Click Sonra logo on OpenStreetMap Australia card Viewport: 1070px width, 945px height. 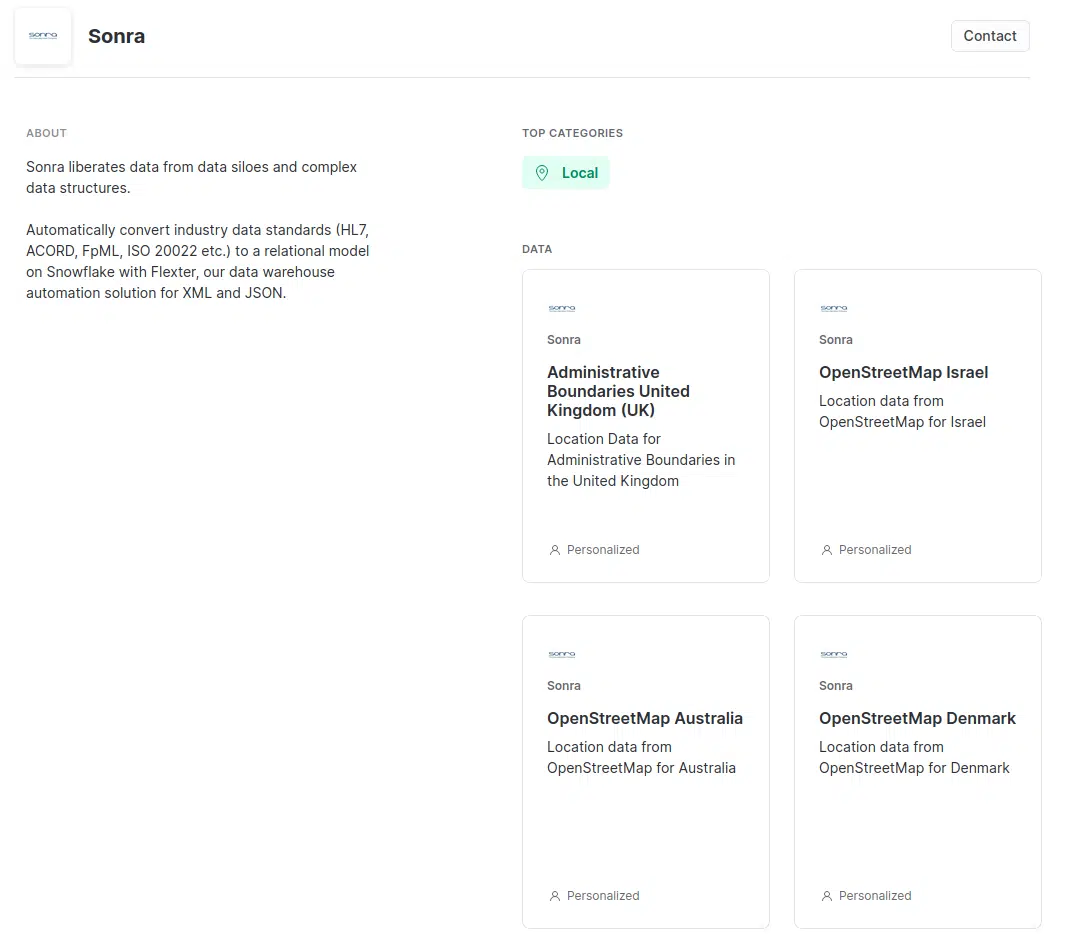[562, 655]
